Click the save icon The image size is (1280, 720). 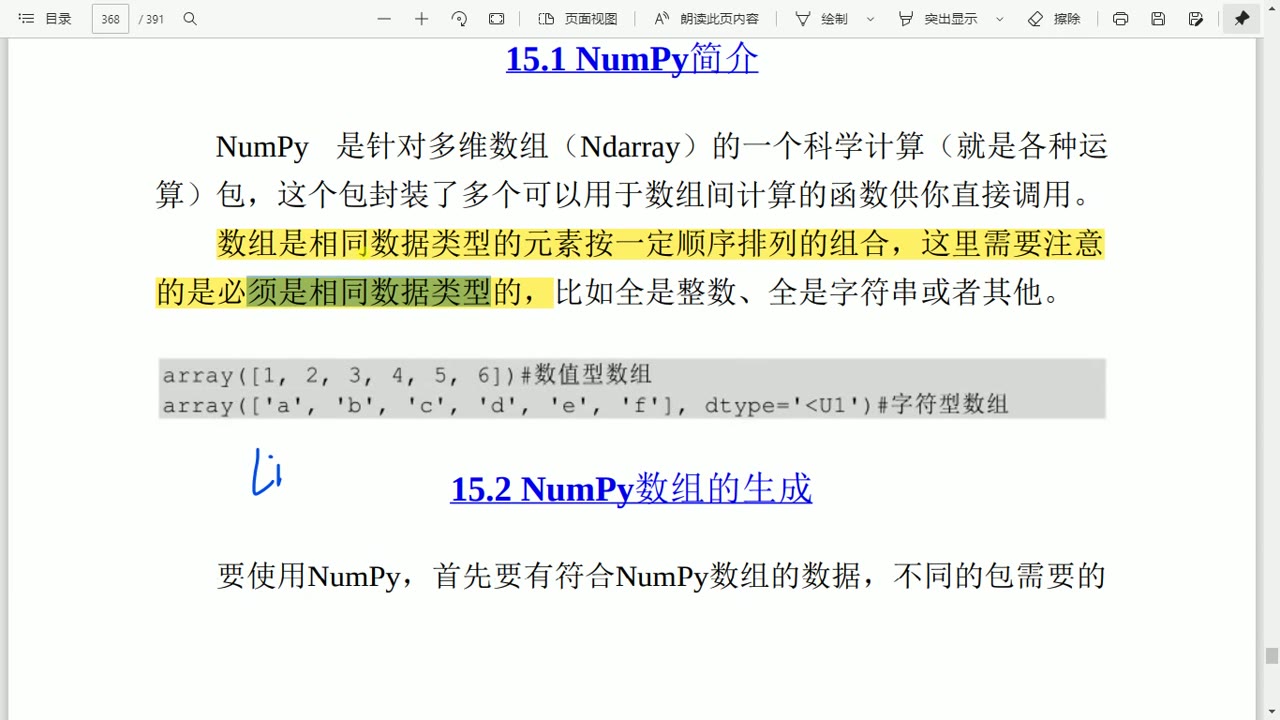coord(1158,19)
